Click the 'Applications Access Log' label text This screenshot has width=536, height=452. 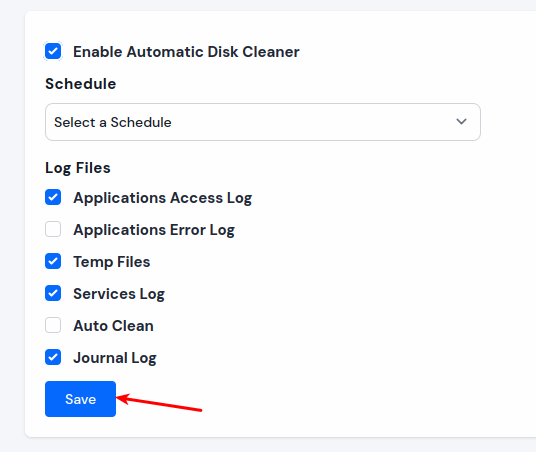point(163,198)
